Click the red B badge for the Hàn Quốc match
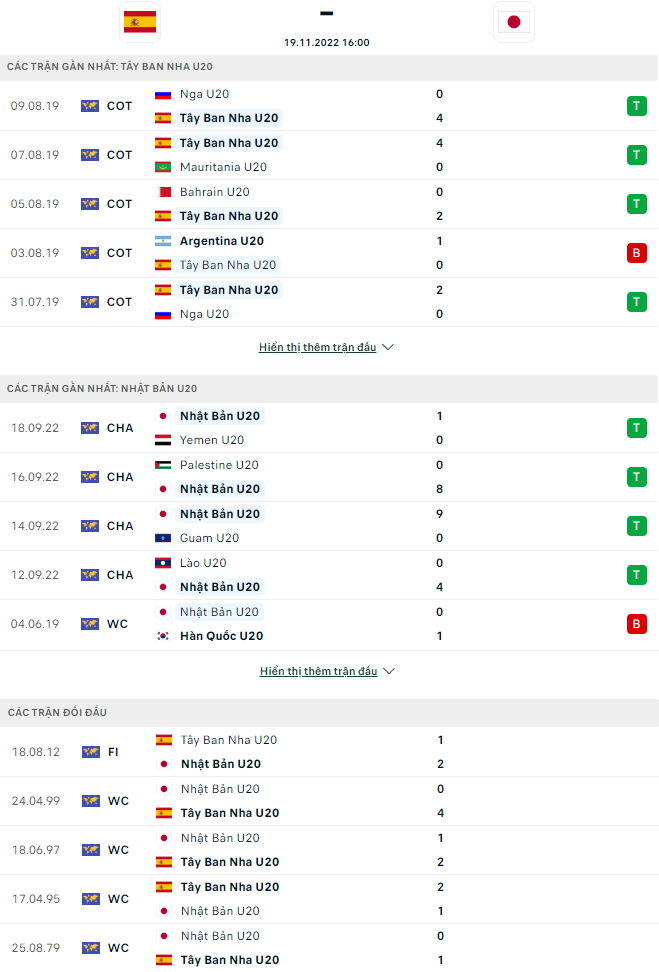This screenshot has width=659, height=972. click(x=637, y=623)
